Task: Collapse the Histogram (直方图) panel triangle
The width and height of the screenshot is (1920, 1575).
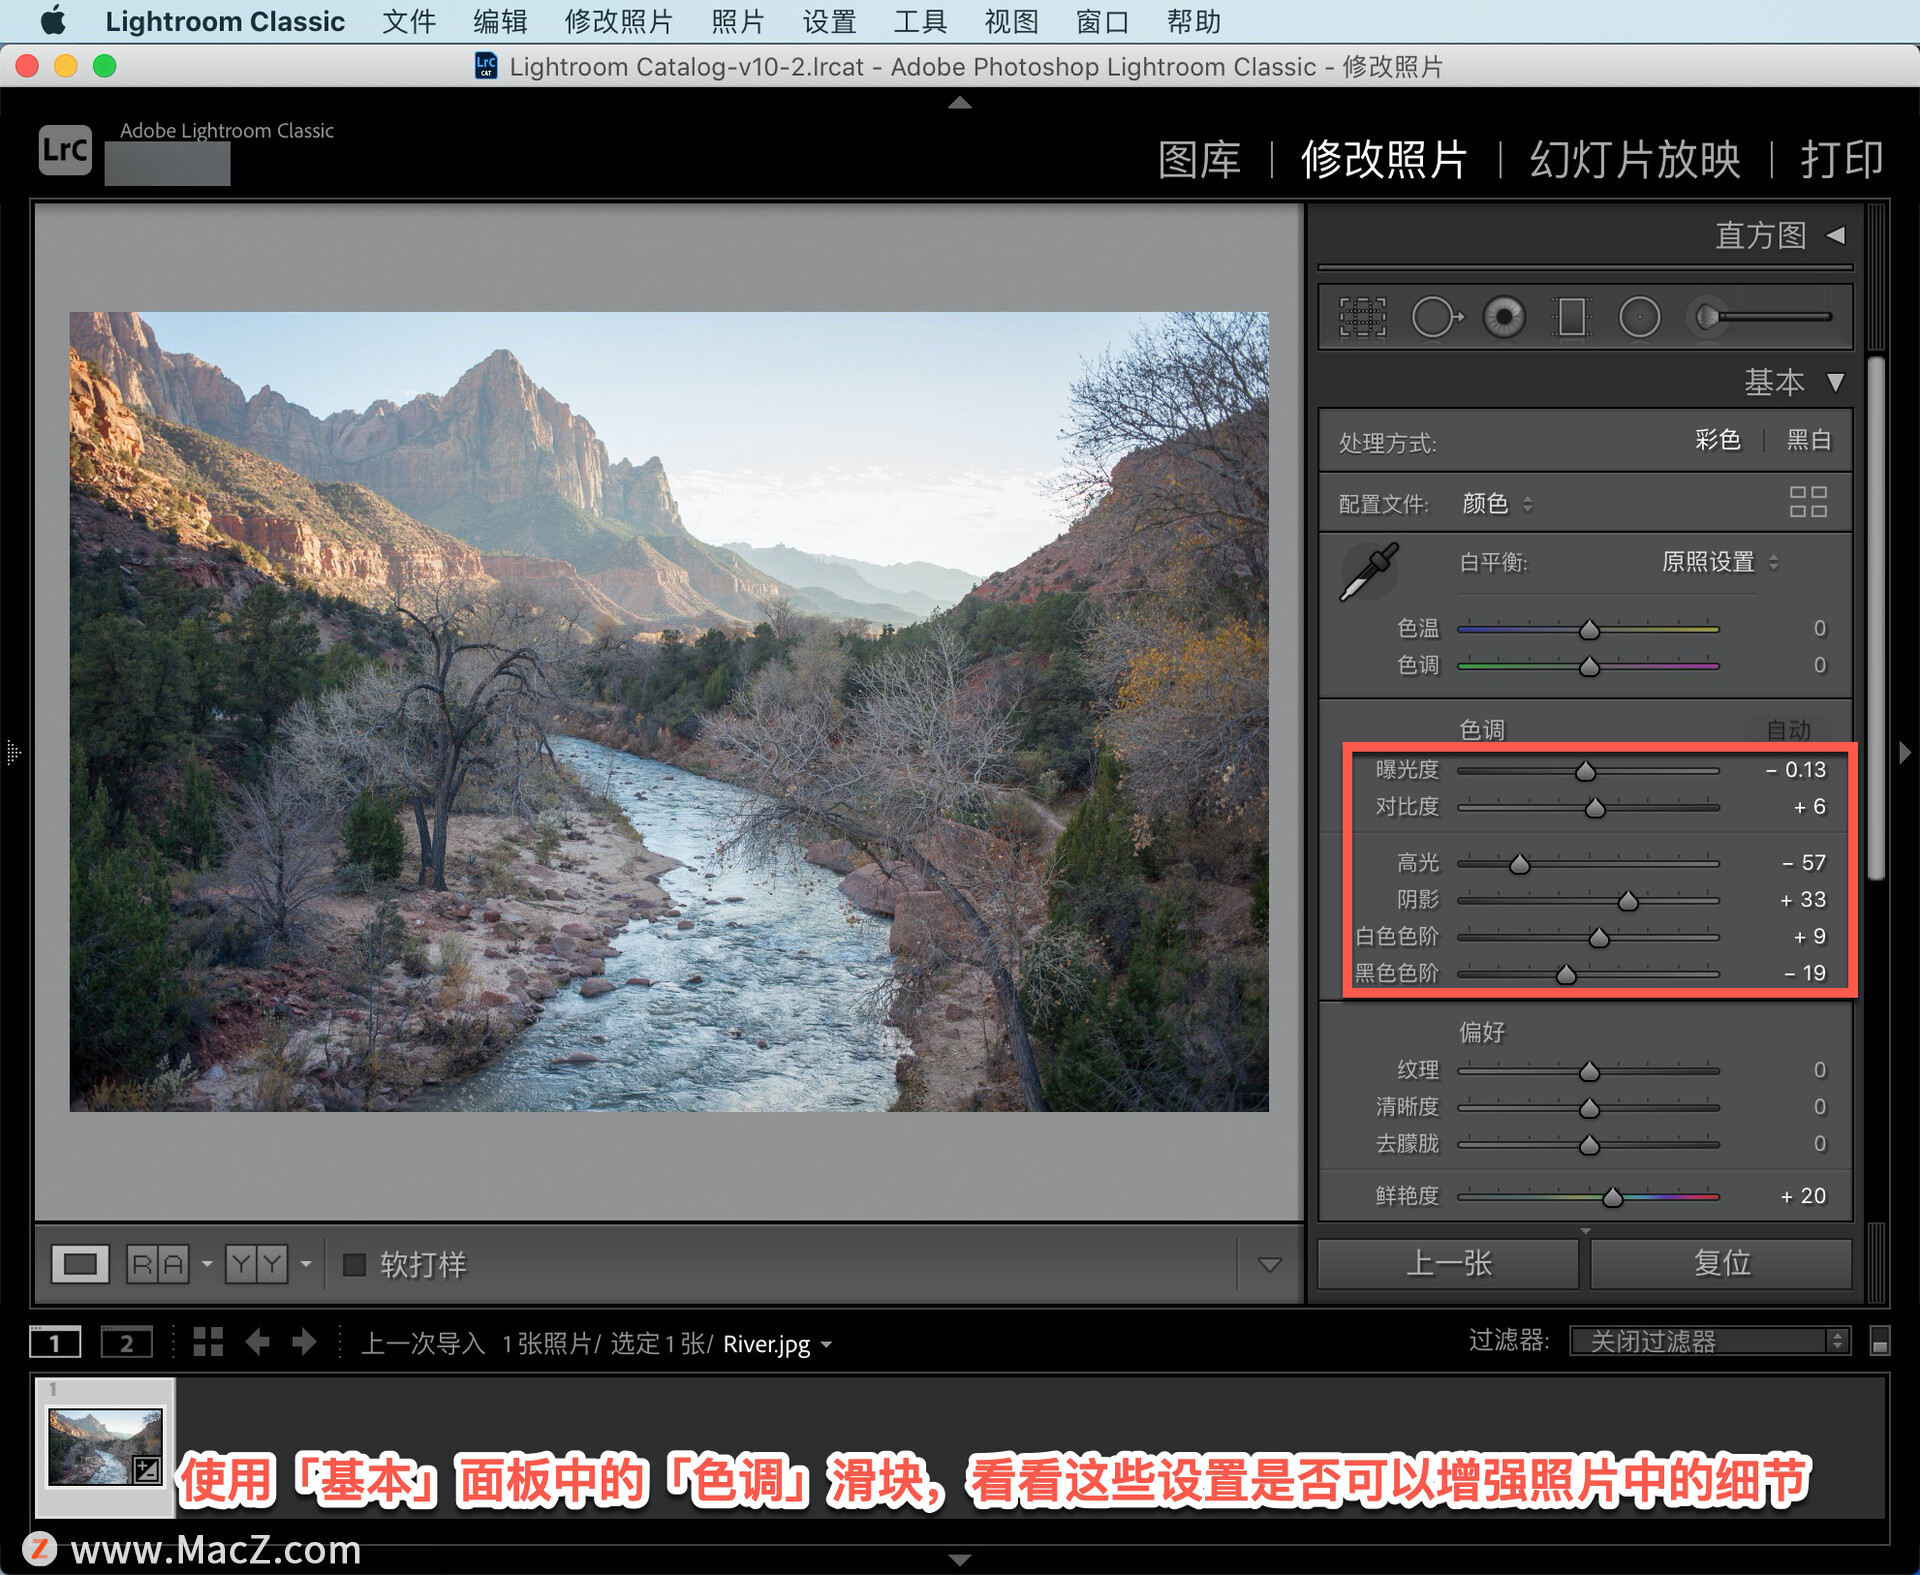Action: pos(1836,235)
